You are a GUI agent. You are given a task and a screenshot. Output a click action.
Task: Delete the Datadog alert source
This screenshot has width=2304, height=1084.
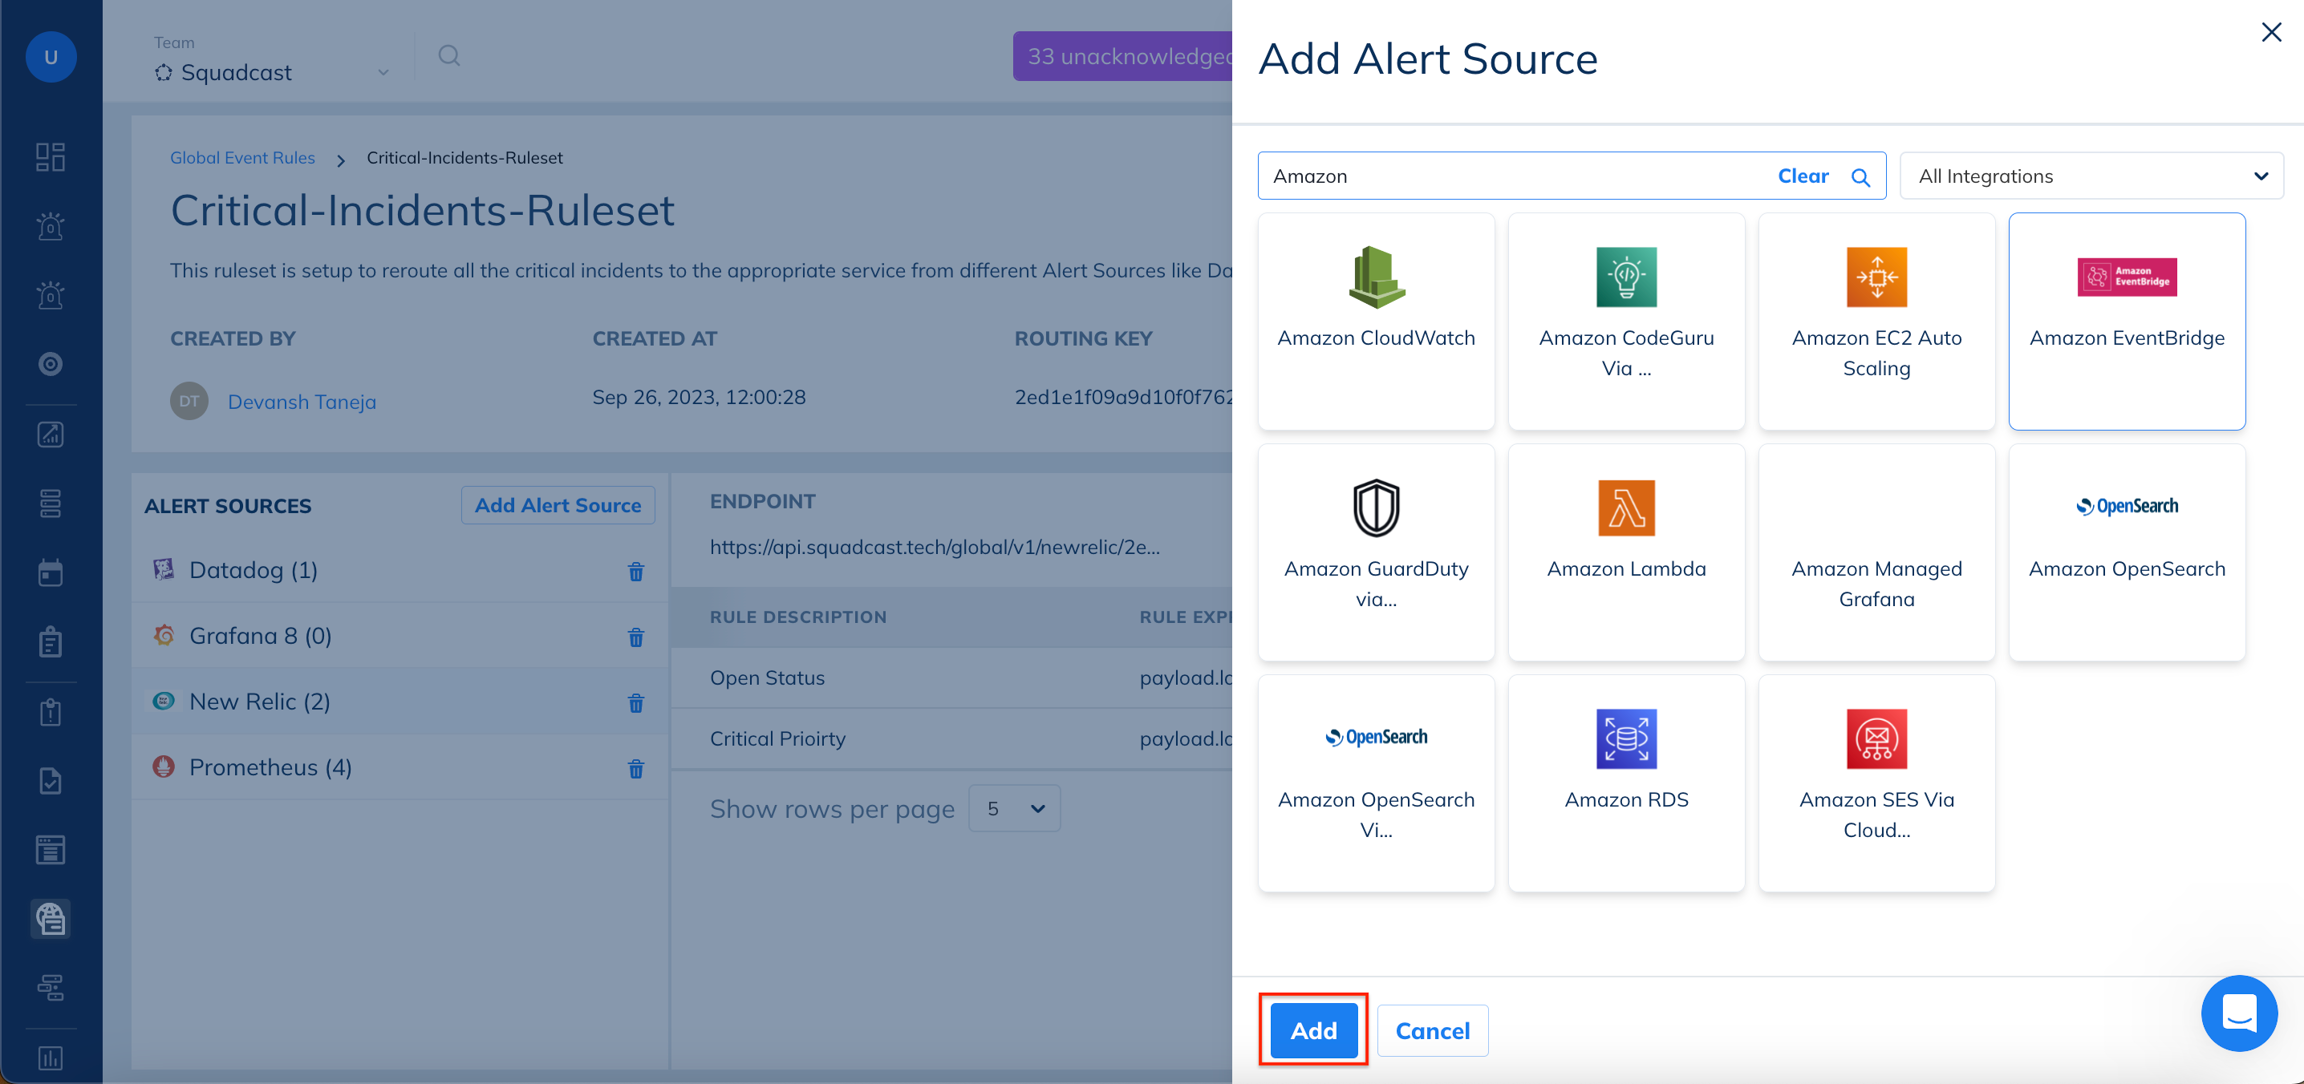[636, 571]
